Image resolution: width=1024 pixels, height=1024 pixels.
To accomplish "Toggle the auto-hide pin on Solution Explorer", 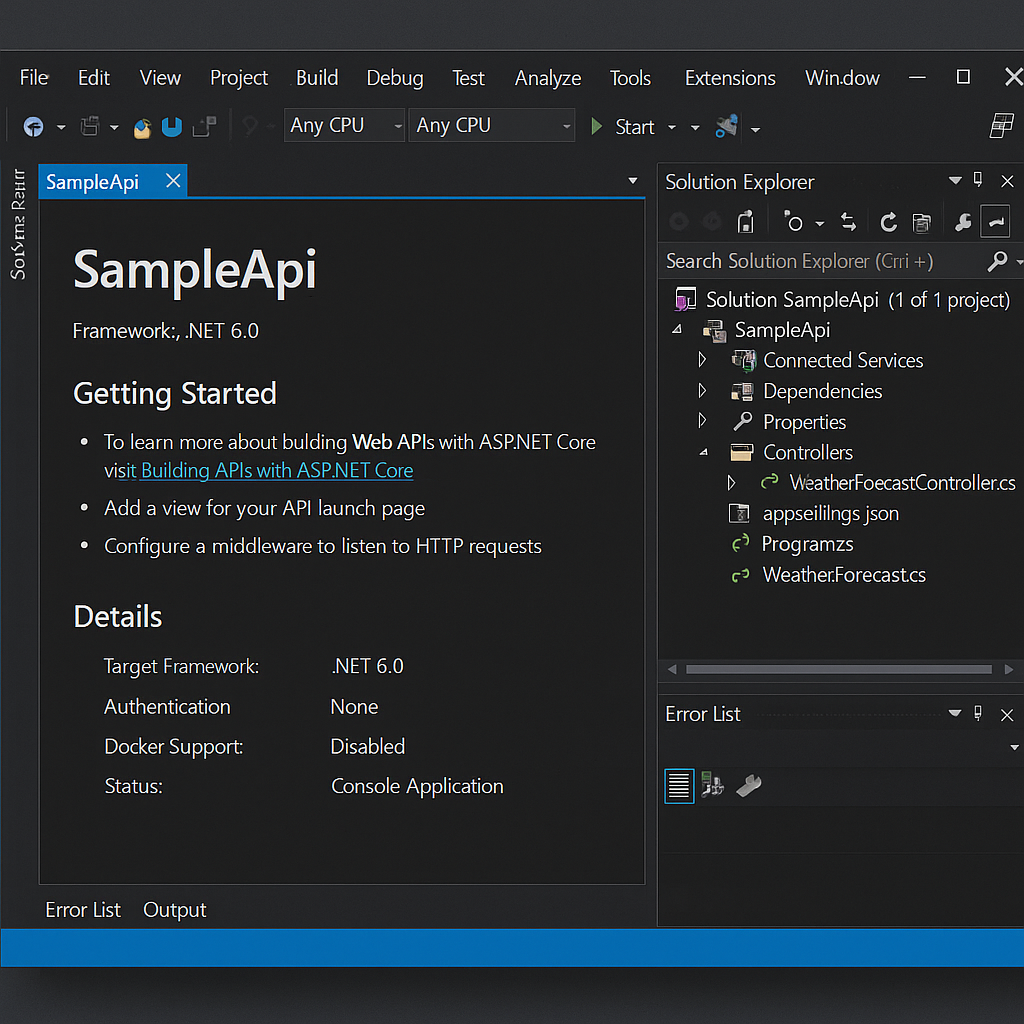I will click(x=978, y=180).
